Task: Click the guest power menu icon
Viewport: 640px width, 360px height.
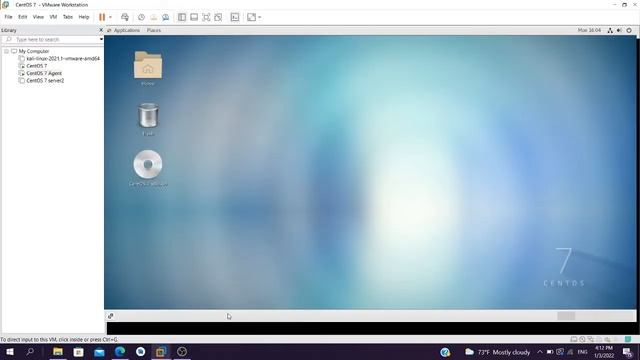Action: click(629, 31)
